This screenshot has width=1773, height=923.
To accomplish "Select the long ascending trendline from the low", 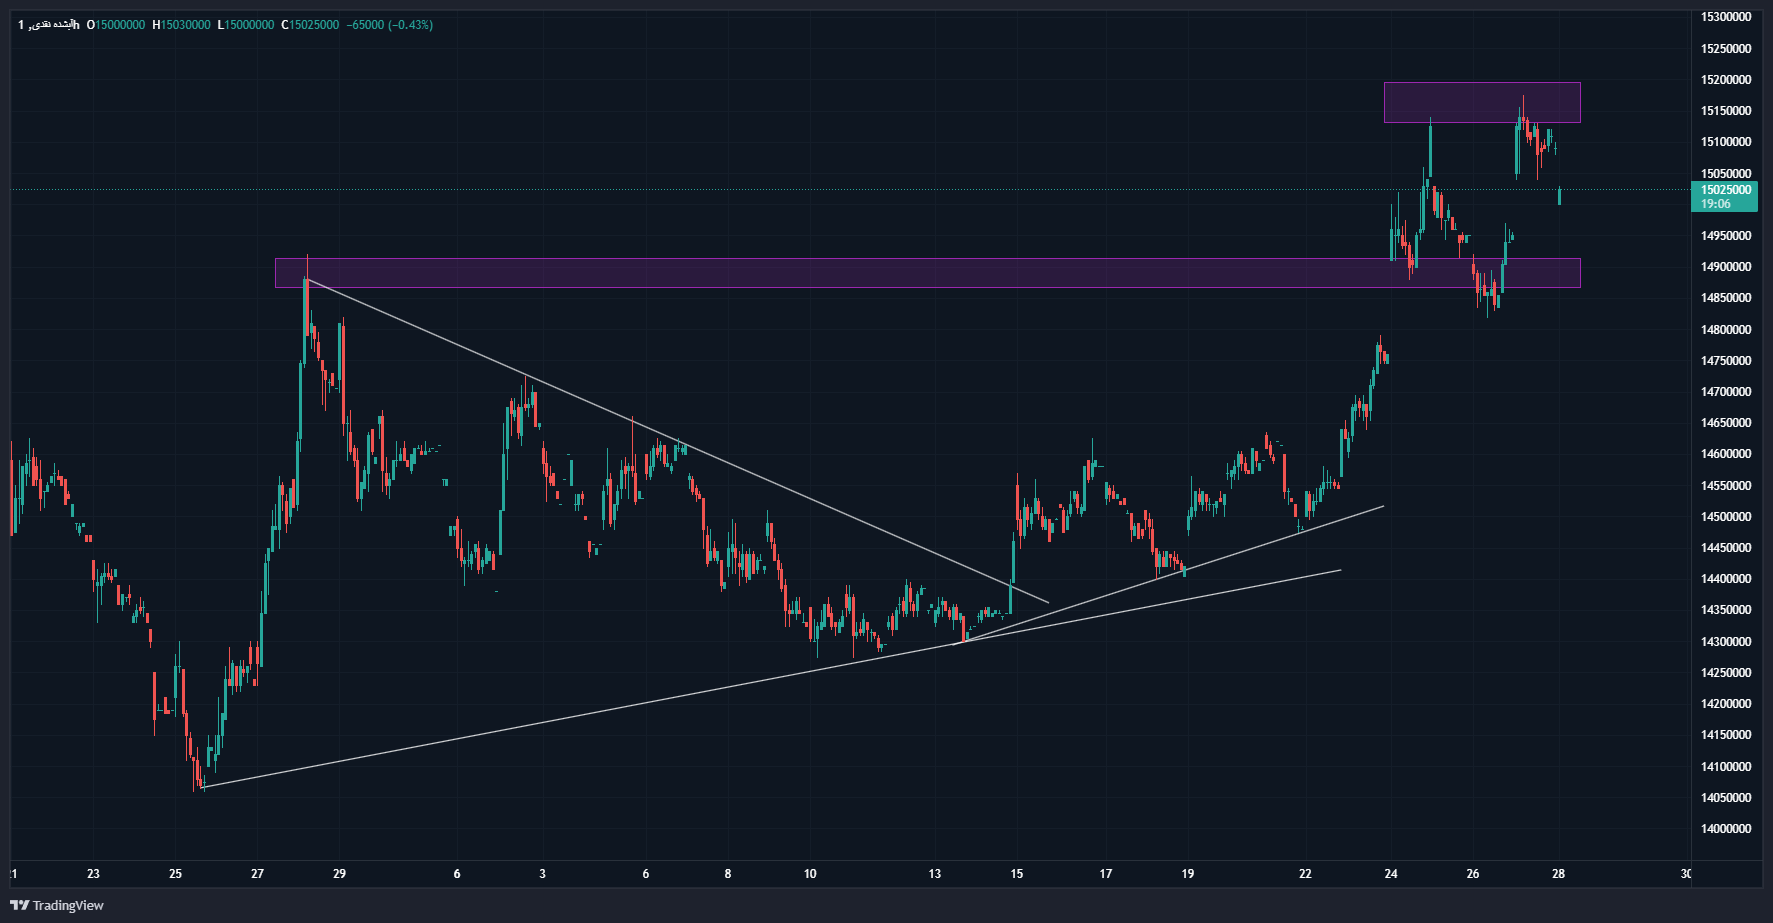I will point(580,714).
